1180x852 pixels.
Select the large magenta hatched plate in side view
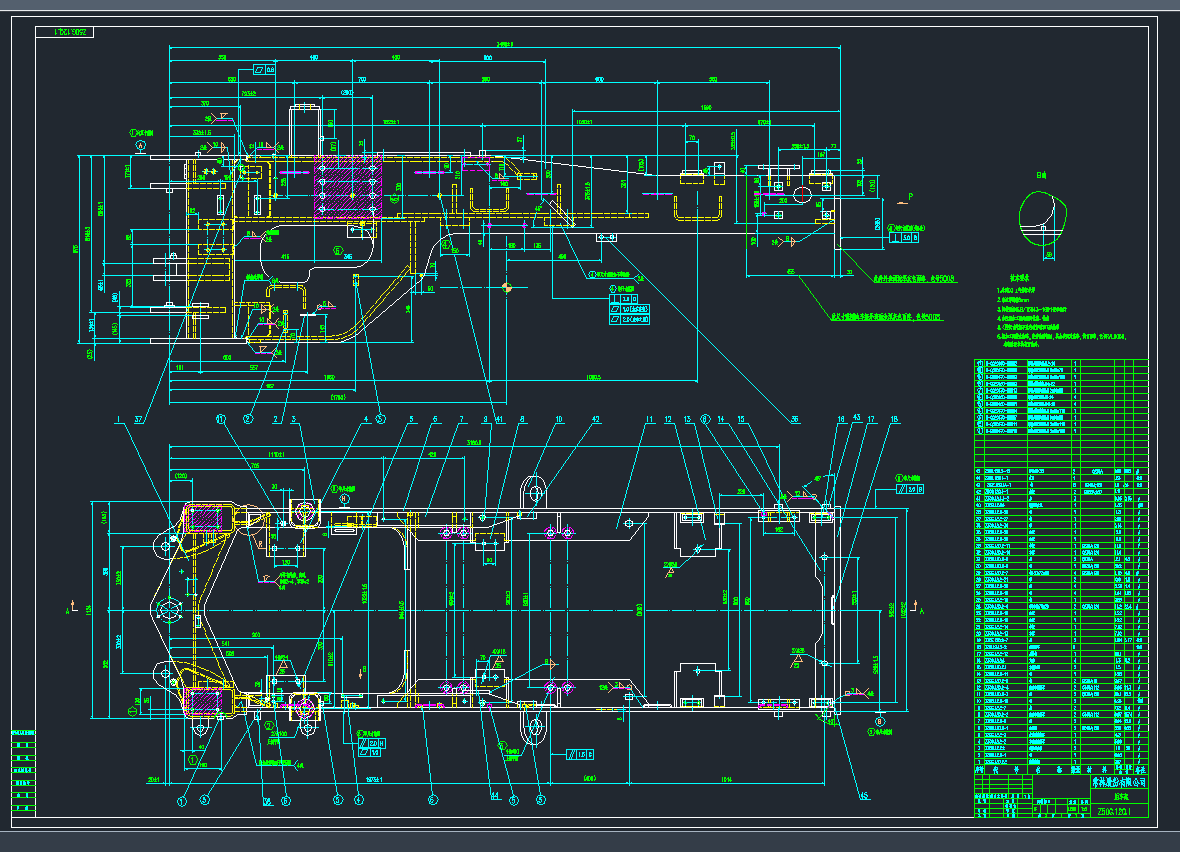tap(345, 184)
